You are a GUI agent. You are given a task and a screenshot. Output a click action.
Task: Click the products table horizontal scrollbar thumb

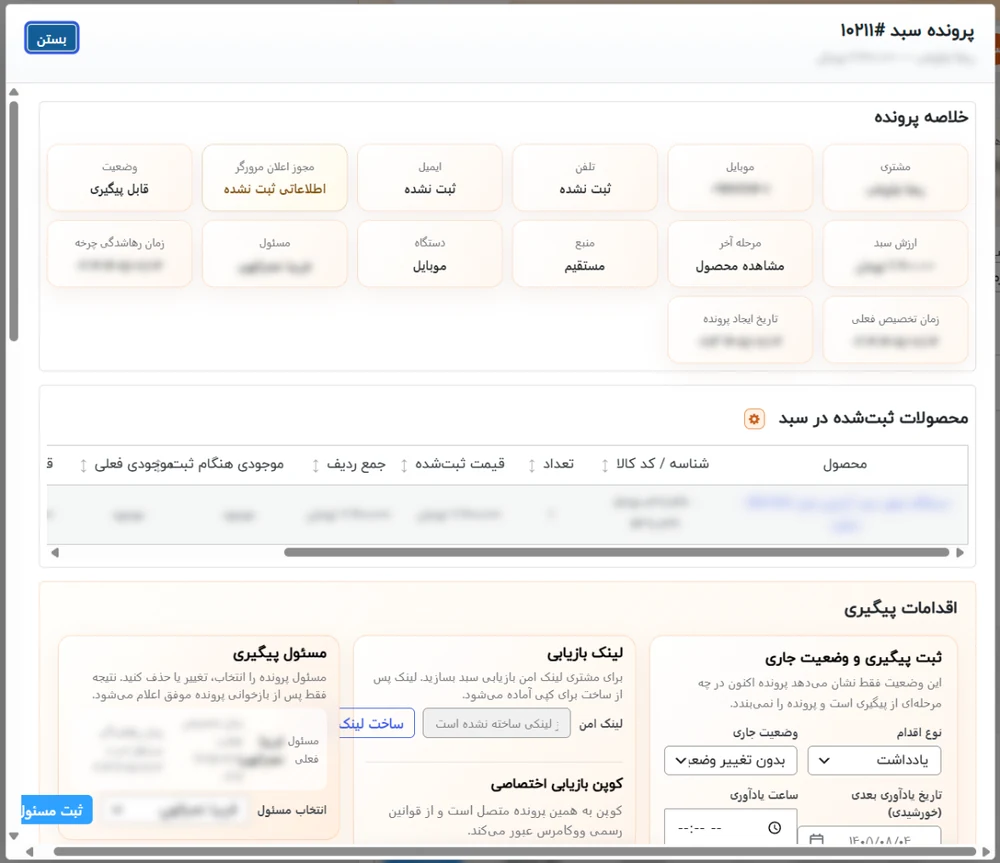(616, 552)
